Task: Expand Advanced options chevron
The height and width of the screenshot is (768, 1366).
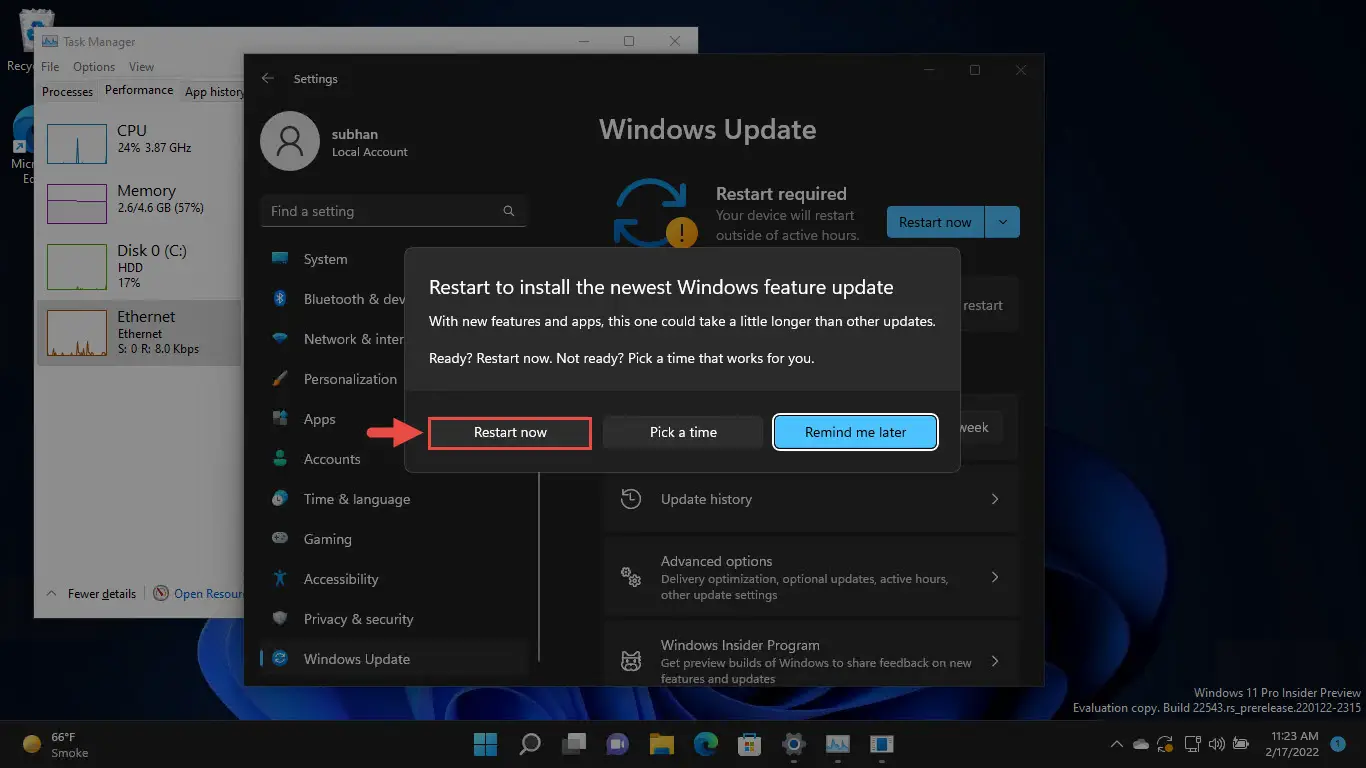Action: 995,578
